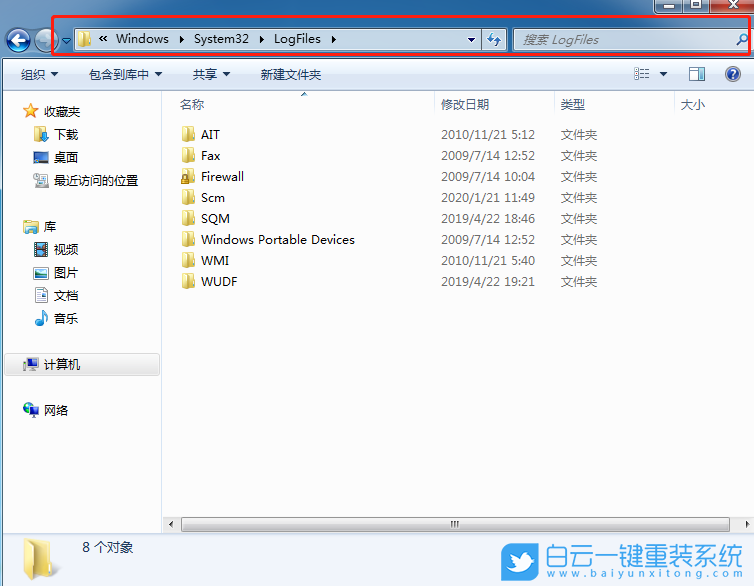Click the Scm folder icon
The height and width of the screenshot is (586, 754).
(188, 197)
